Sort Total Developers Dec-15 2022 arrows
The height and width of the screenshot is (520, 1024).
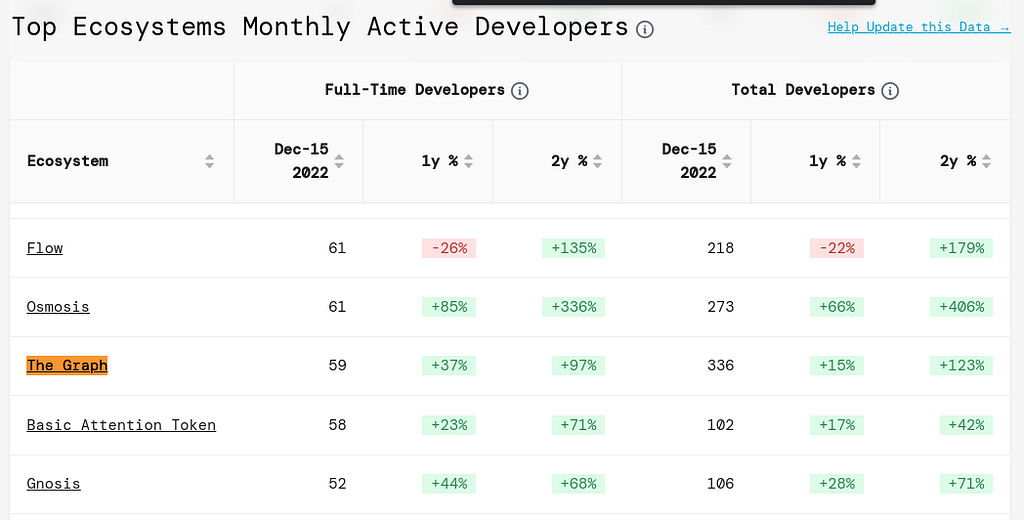(727, 161)
